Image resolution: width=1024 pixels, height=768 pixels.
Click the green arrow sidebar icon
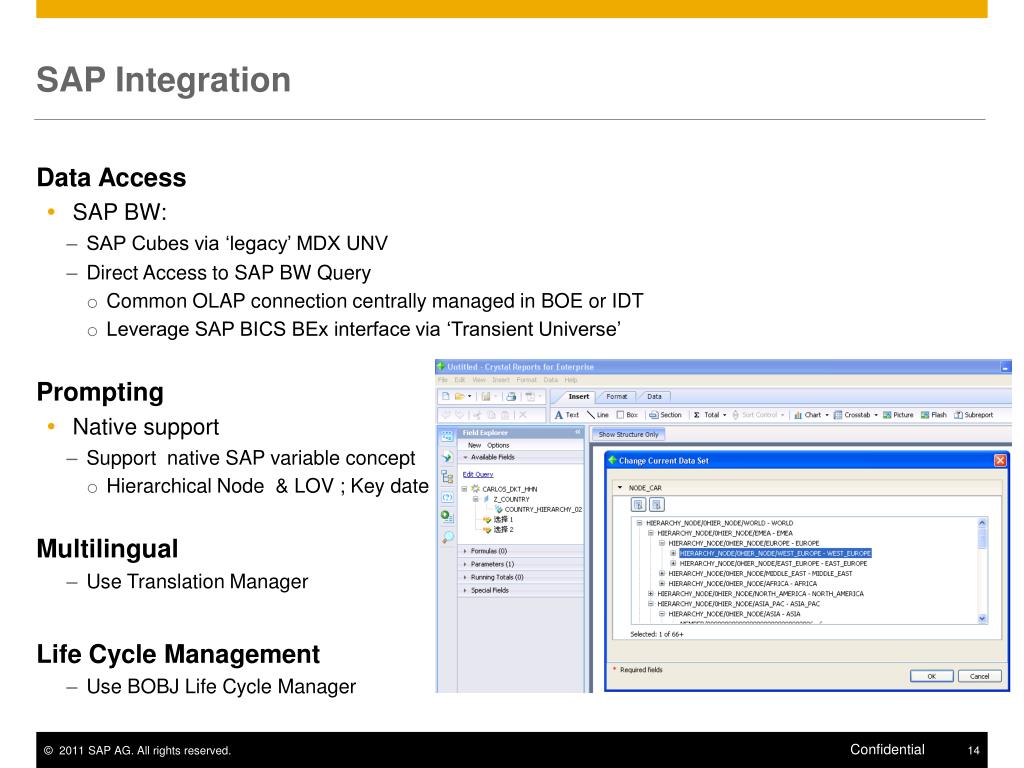pos(447,456)
